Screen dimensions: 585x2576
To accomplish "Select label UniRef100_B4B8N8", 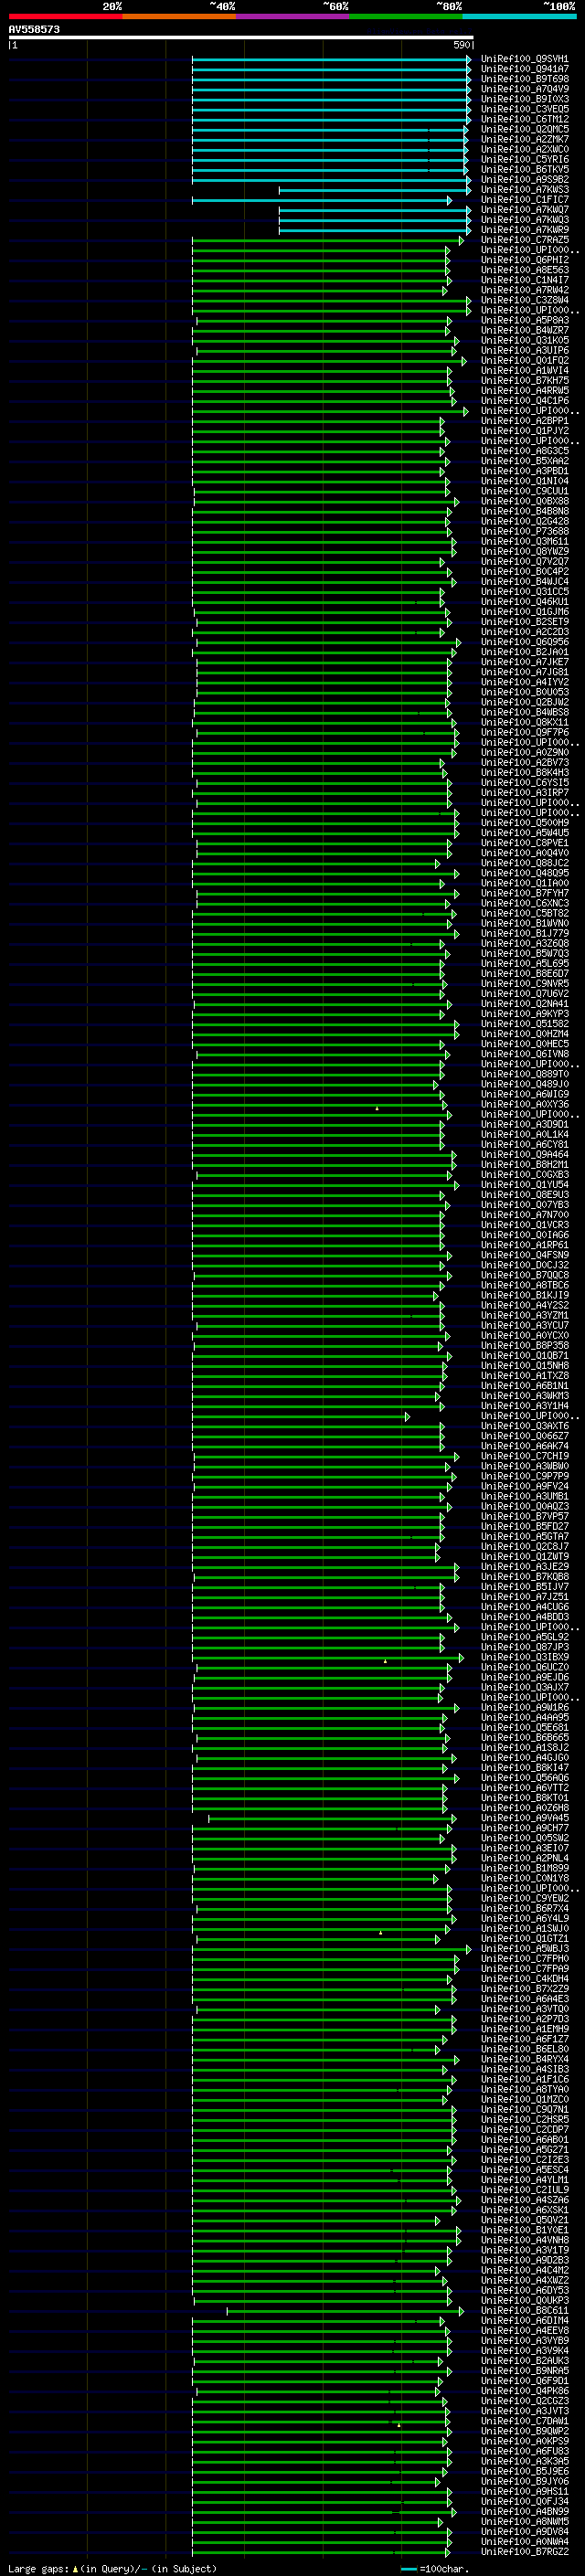I will pyautogui.click(x=525, y=511).
